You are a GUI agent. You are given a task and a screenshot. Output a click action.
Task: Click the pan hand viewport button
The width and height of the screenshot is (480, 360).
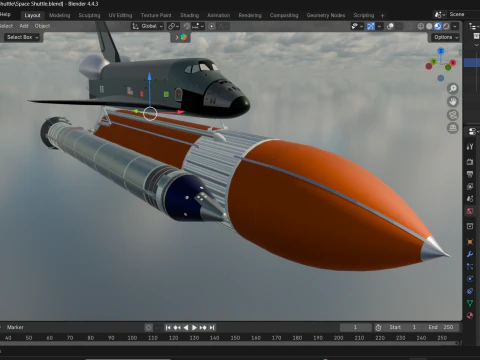tap(453, 102)
